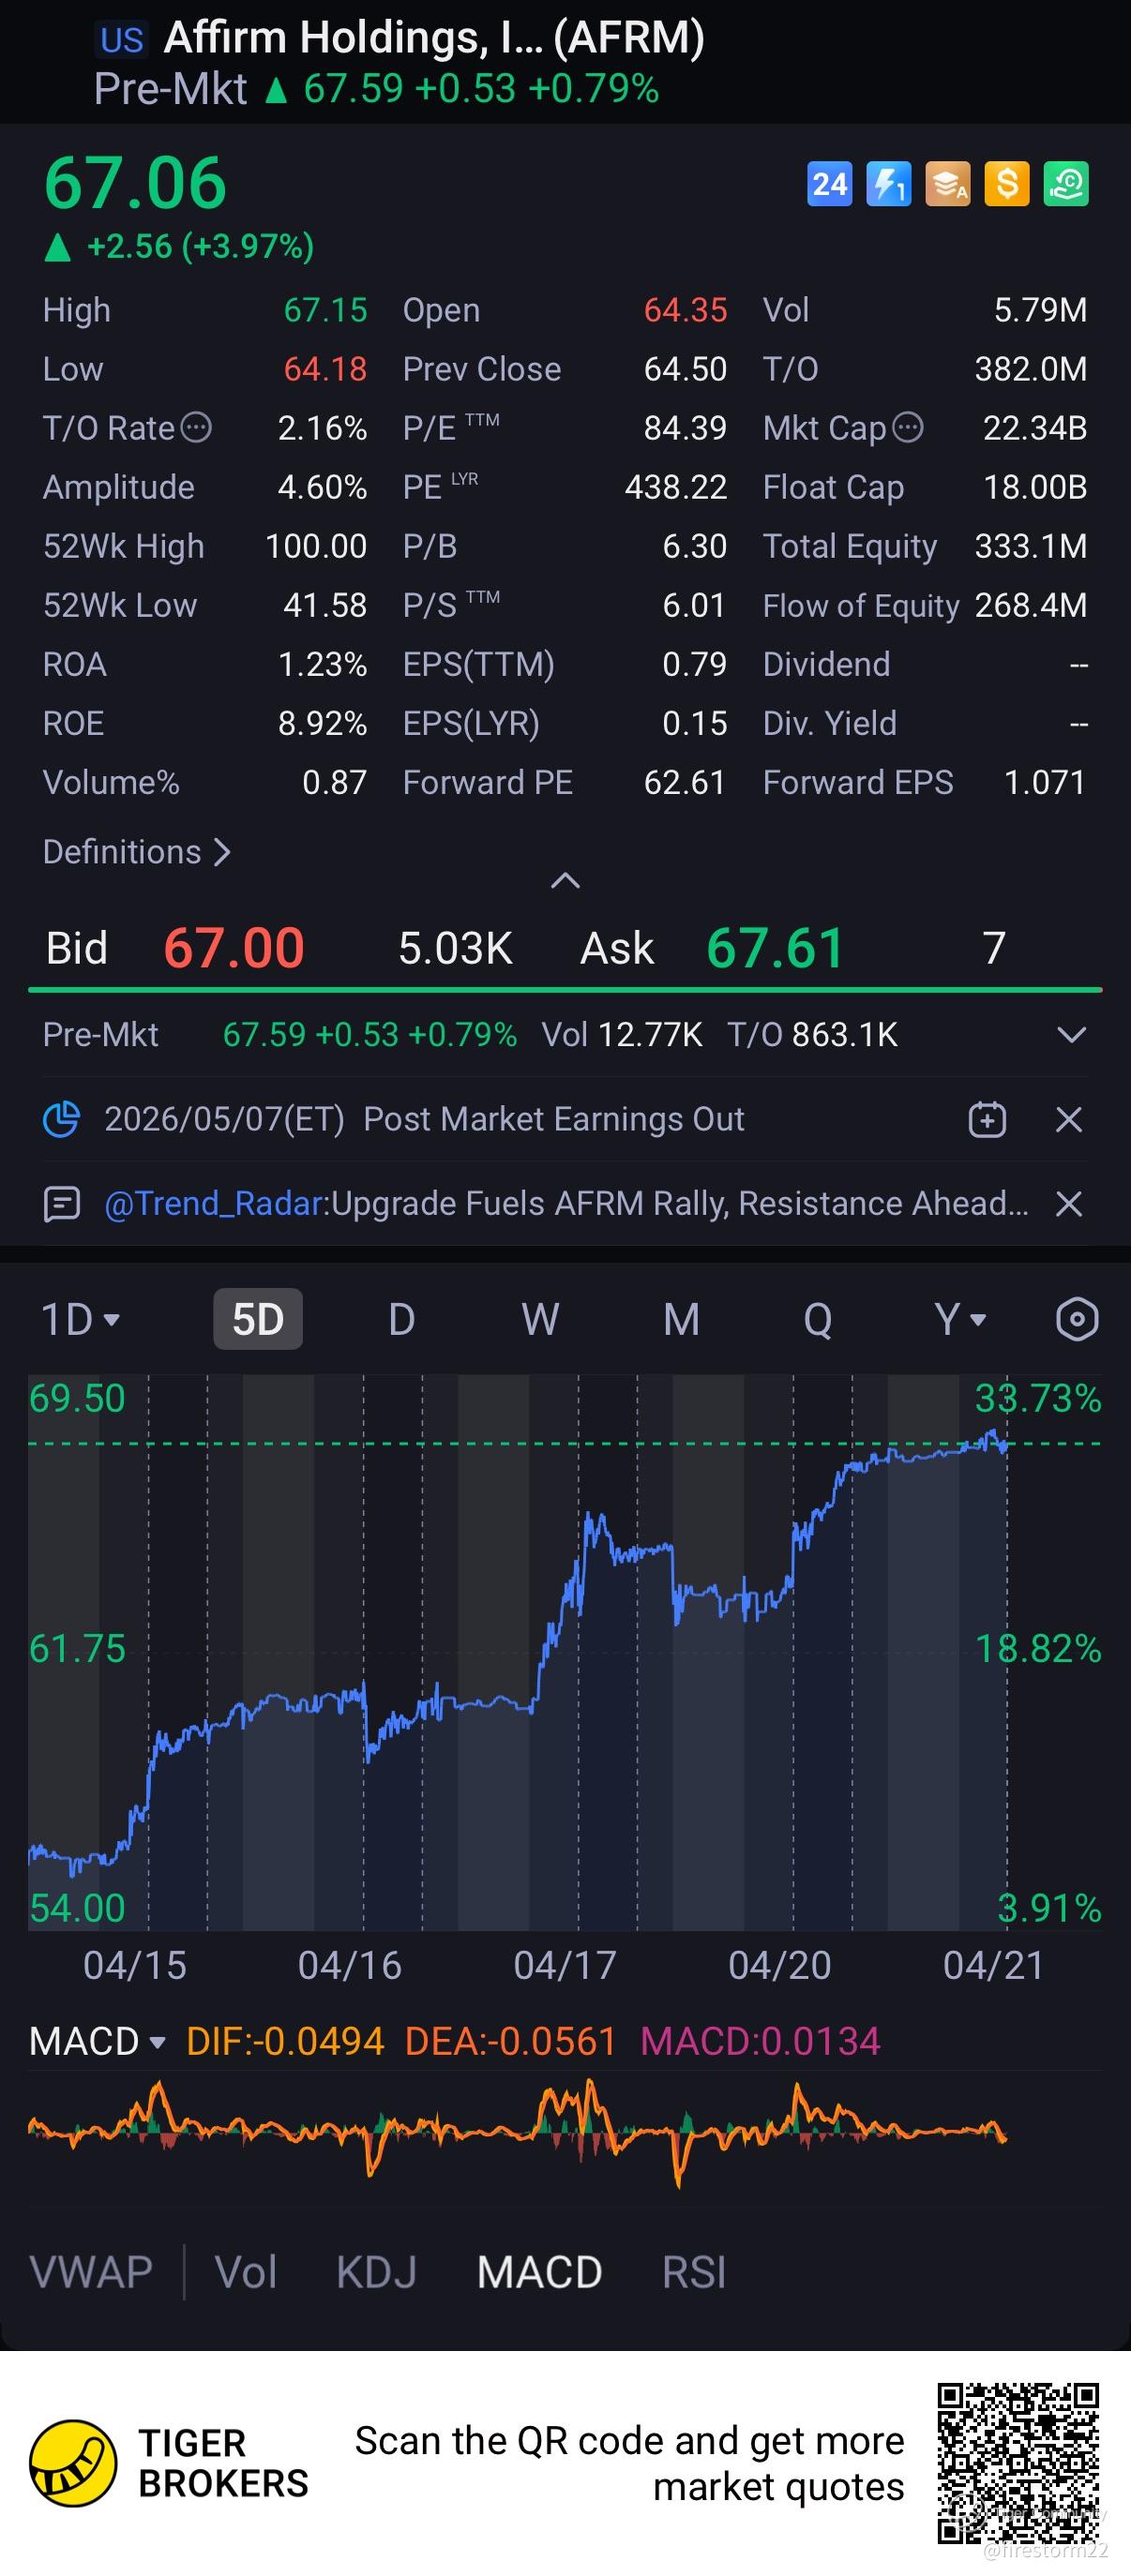Tap the info icon beside T/O Rate
The width and height of the screenshot is (1131, 2576).
195,428
